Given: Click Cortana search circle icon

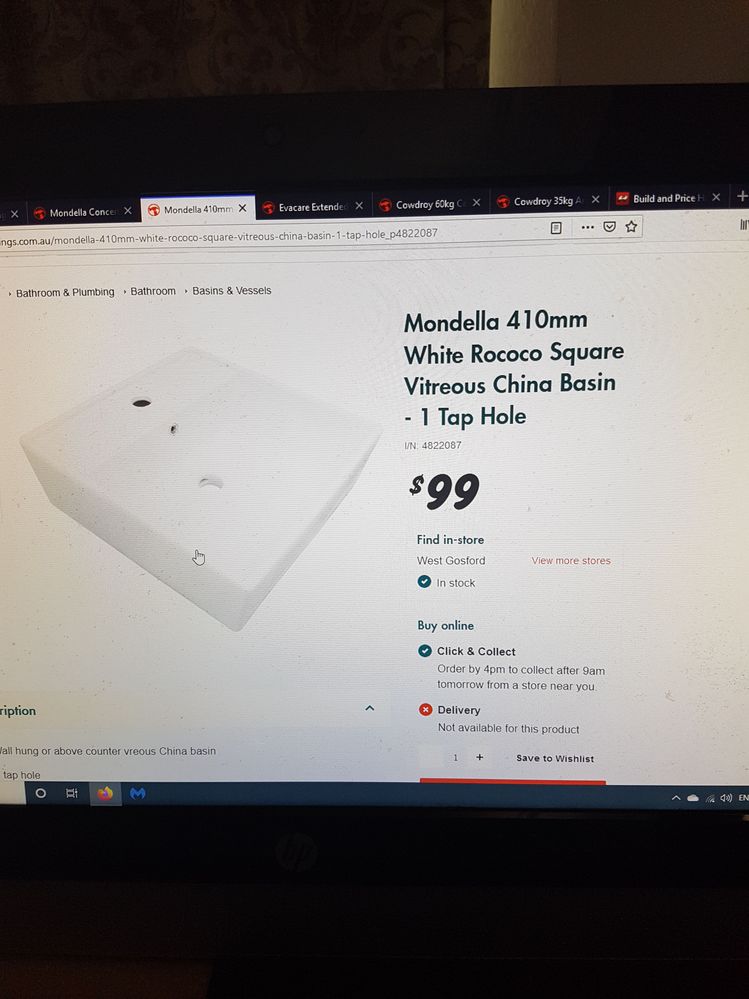Looking at the screenshot, I should pos(40,793).
